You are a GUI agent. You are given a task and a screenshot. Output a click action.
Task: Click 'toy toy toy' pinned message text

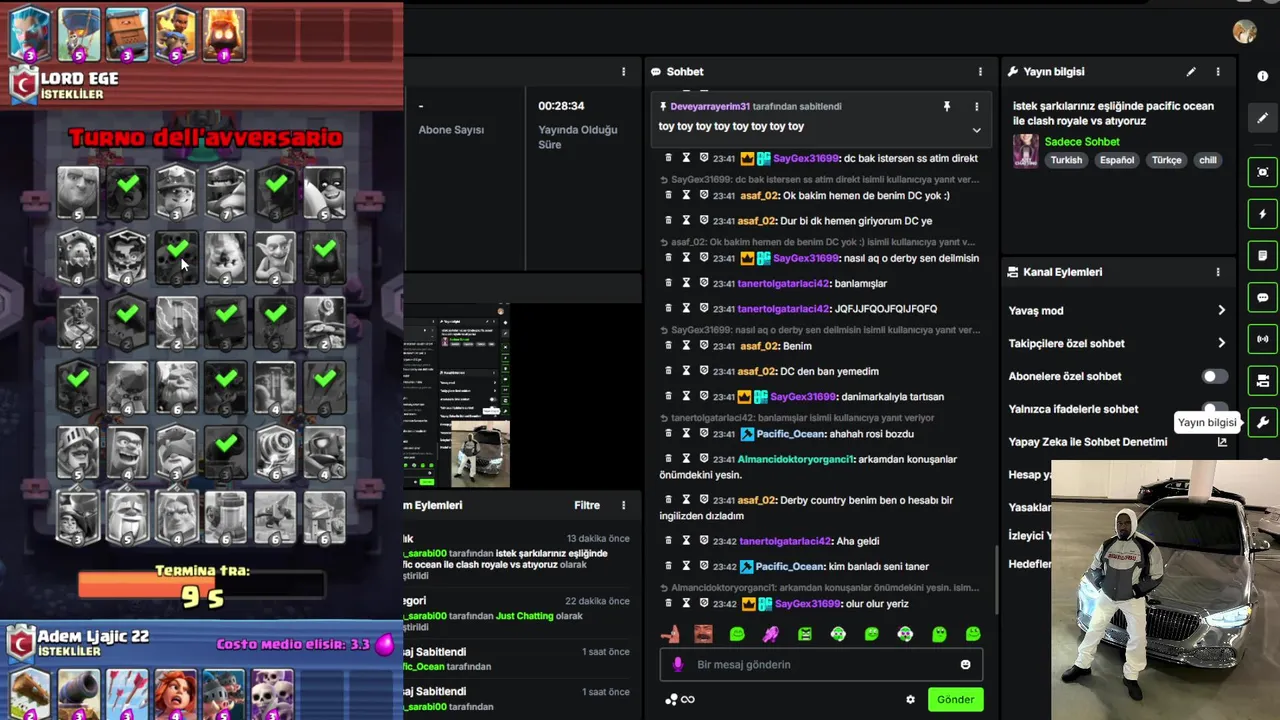coord(731,126)
